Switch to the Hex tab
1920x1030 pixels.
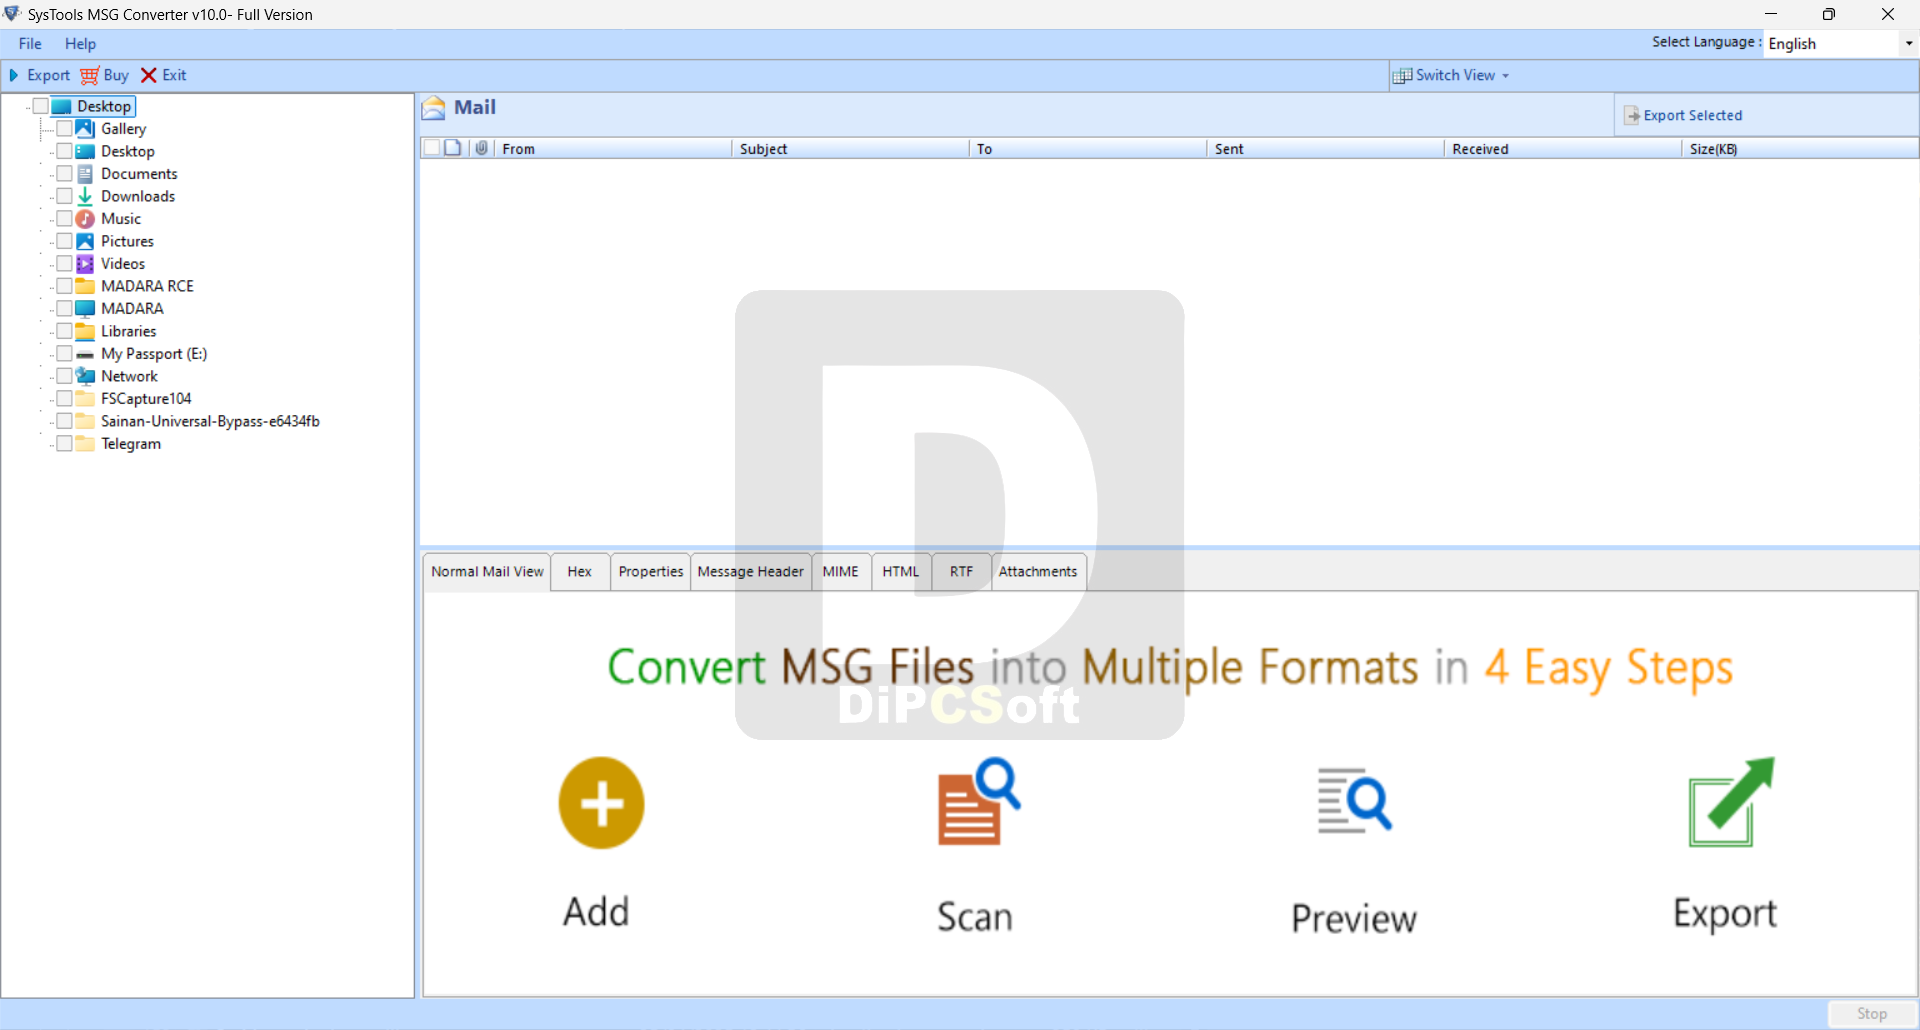coord(580,572)
